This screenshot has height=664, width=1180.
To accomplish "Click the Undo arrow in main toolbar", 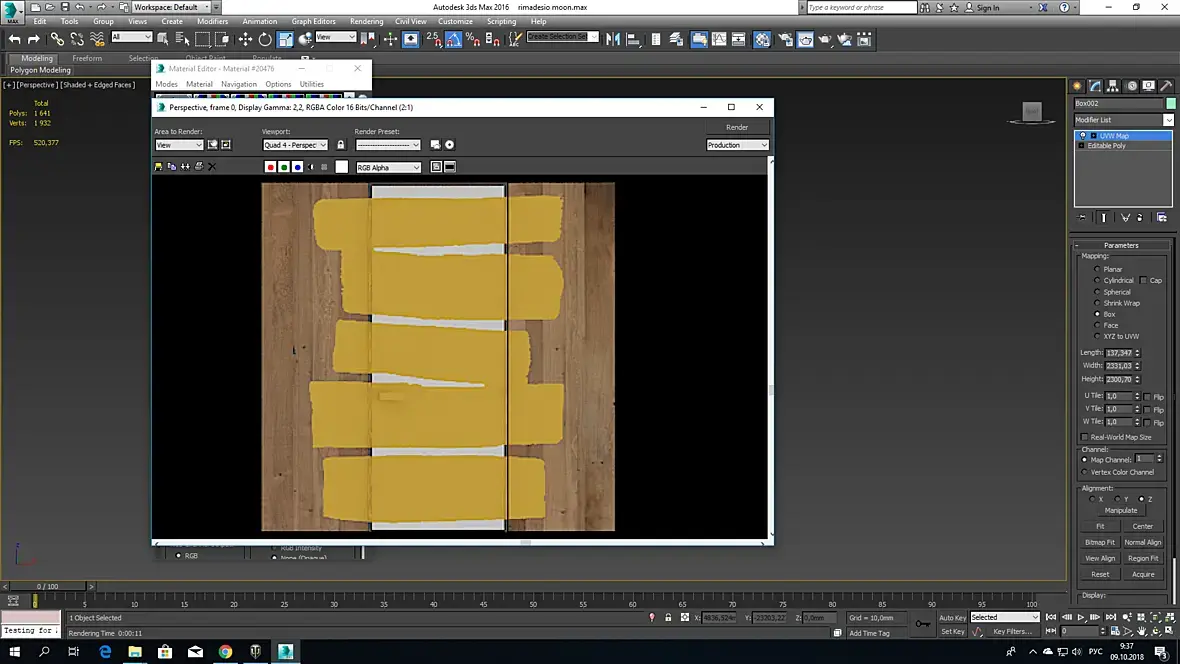I will pos(14,39).
